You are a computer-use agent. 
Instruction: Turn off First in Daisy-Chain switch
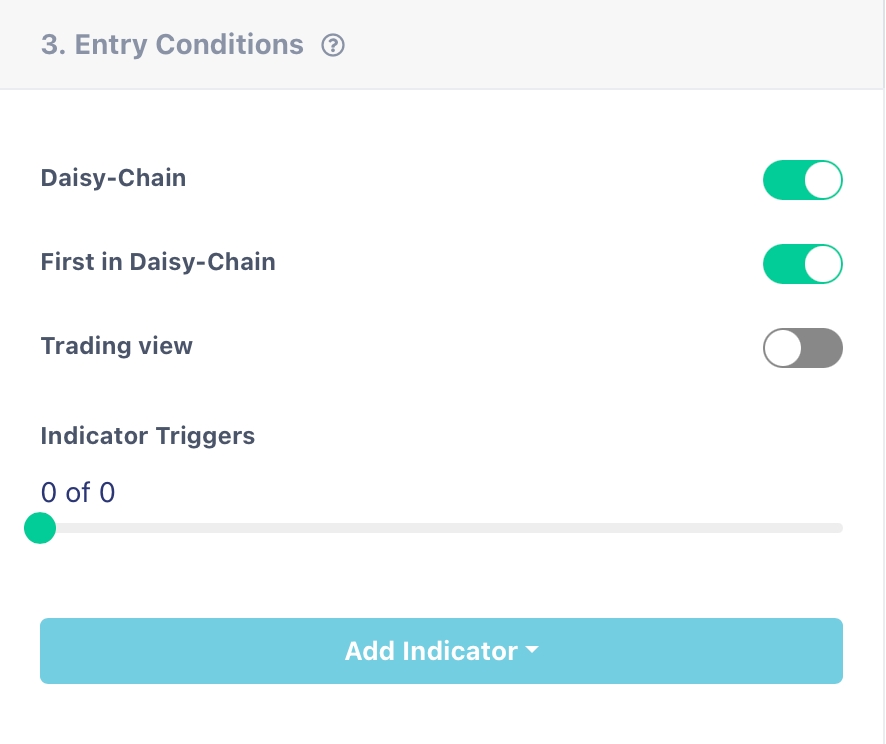[x=802, y=265]
